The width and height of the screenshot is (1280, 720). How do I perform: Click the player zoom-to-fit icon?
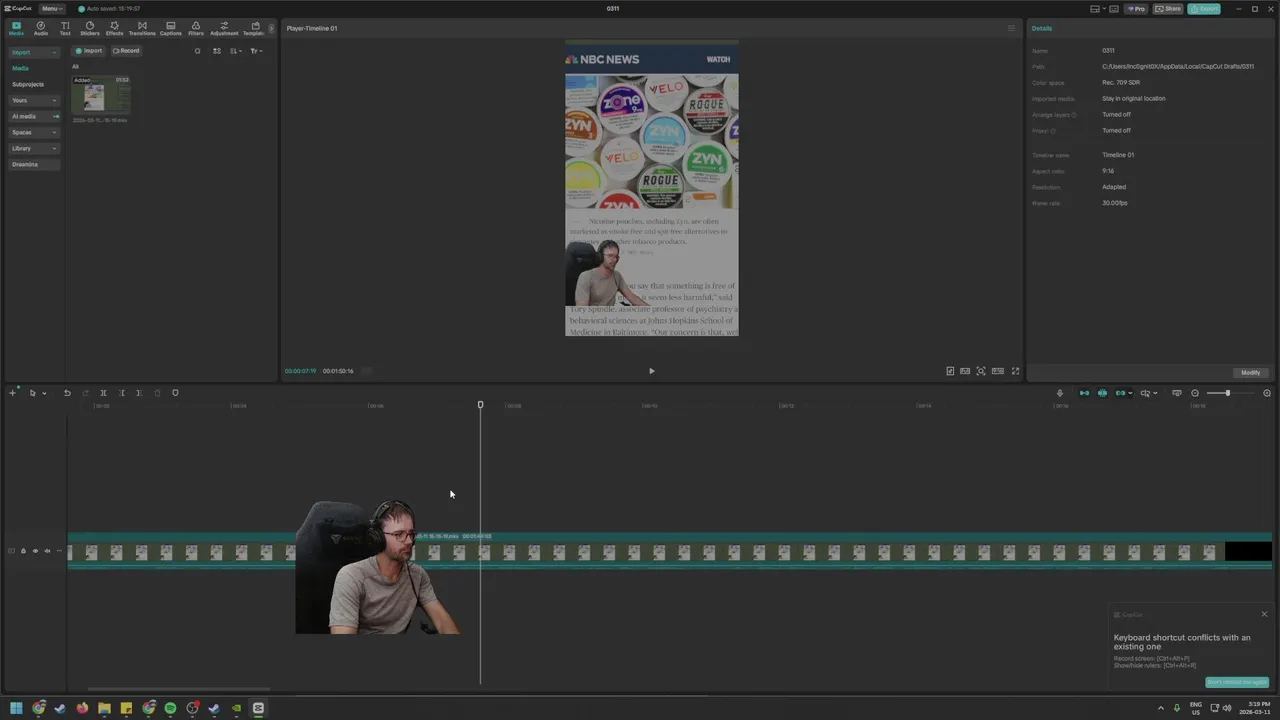tap(981, 371)
